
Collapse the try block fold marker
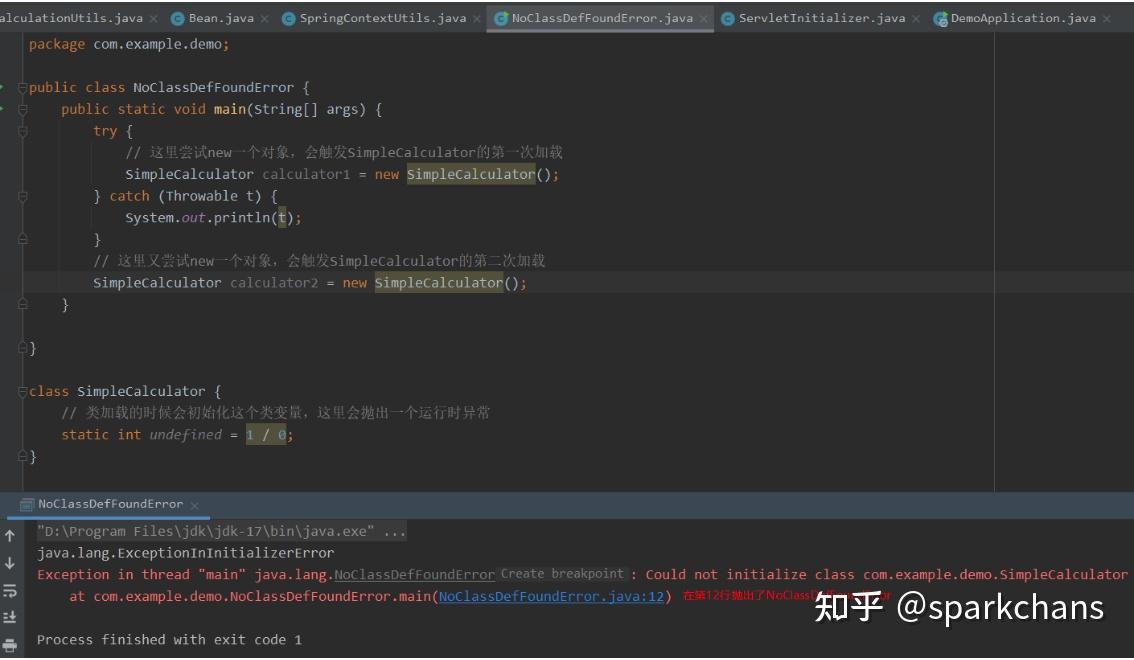[x=22, y=131]
